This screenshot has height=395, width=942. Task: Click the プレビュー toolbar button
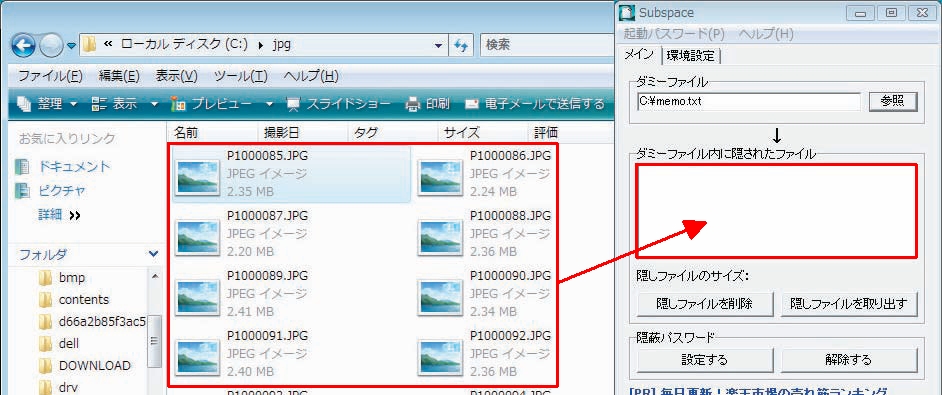pos(212,103)
